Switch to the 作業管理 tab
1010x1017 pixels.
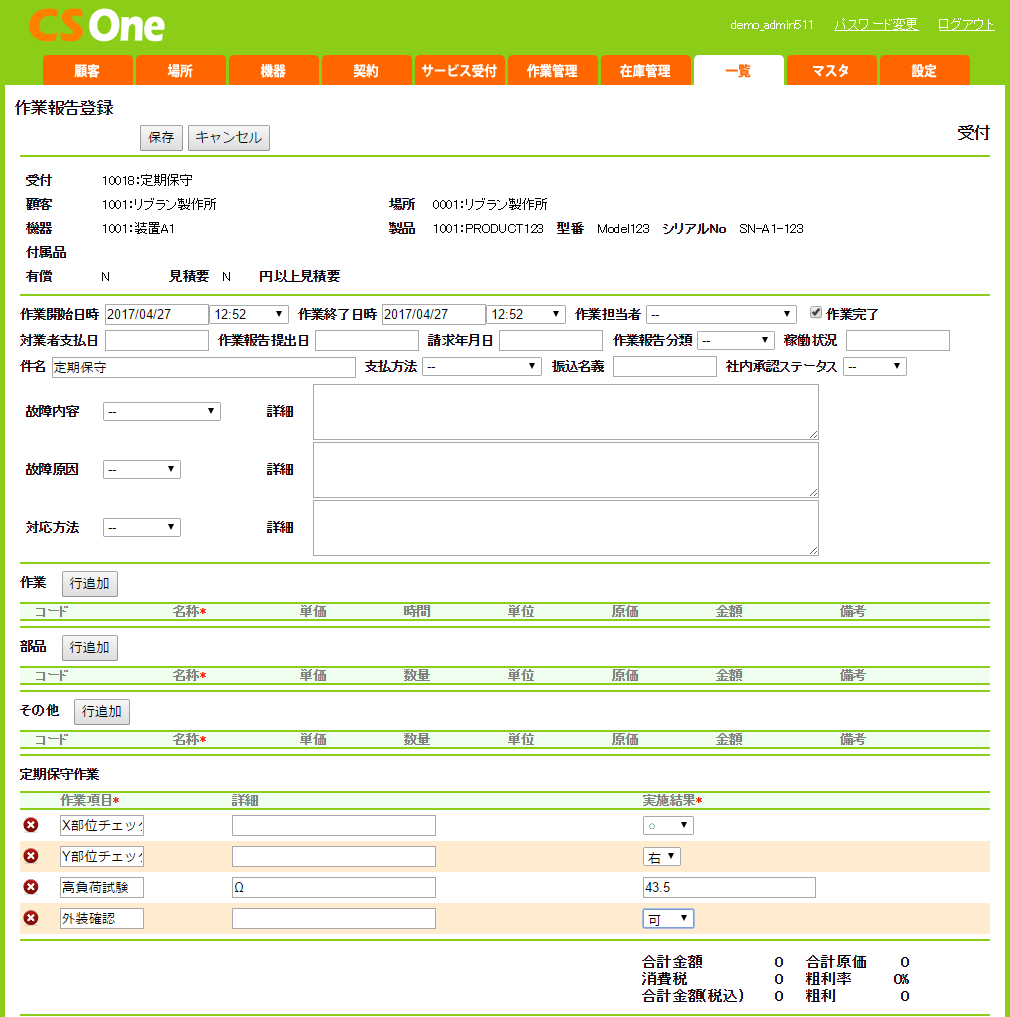pos(552,70)
